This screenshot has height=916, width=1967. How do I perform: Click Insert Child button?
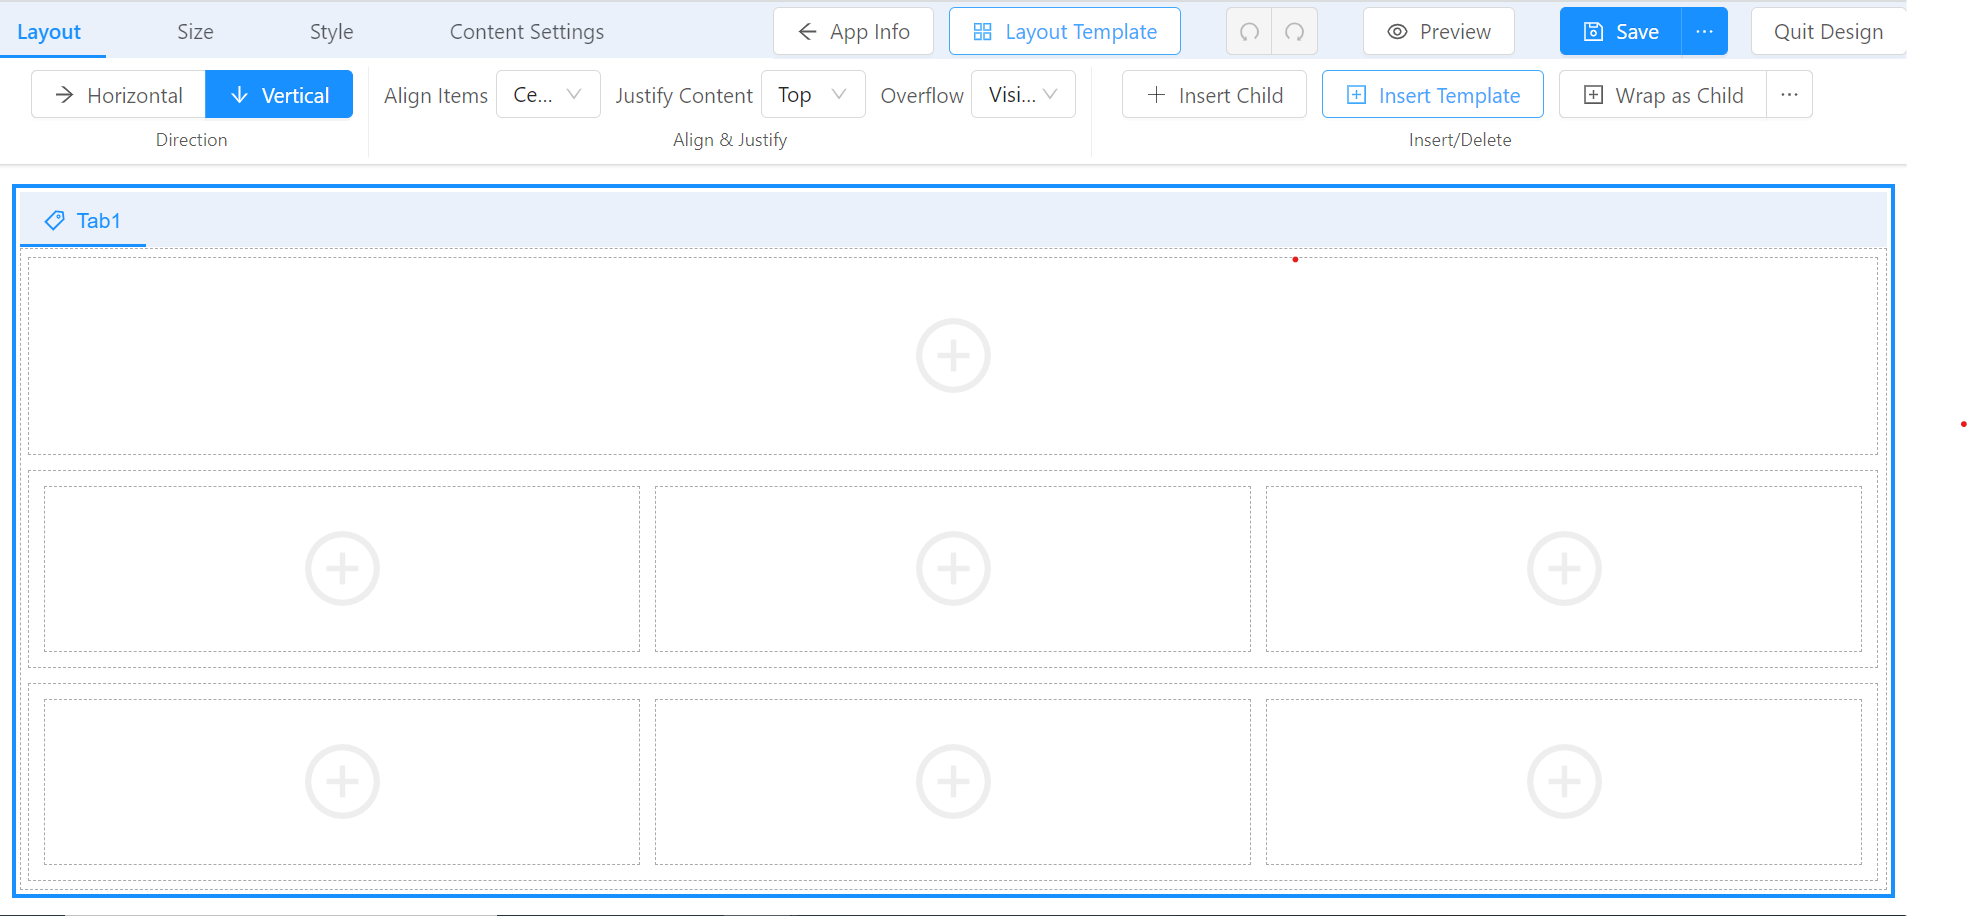coord(1214,95)
